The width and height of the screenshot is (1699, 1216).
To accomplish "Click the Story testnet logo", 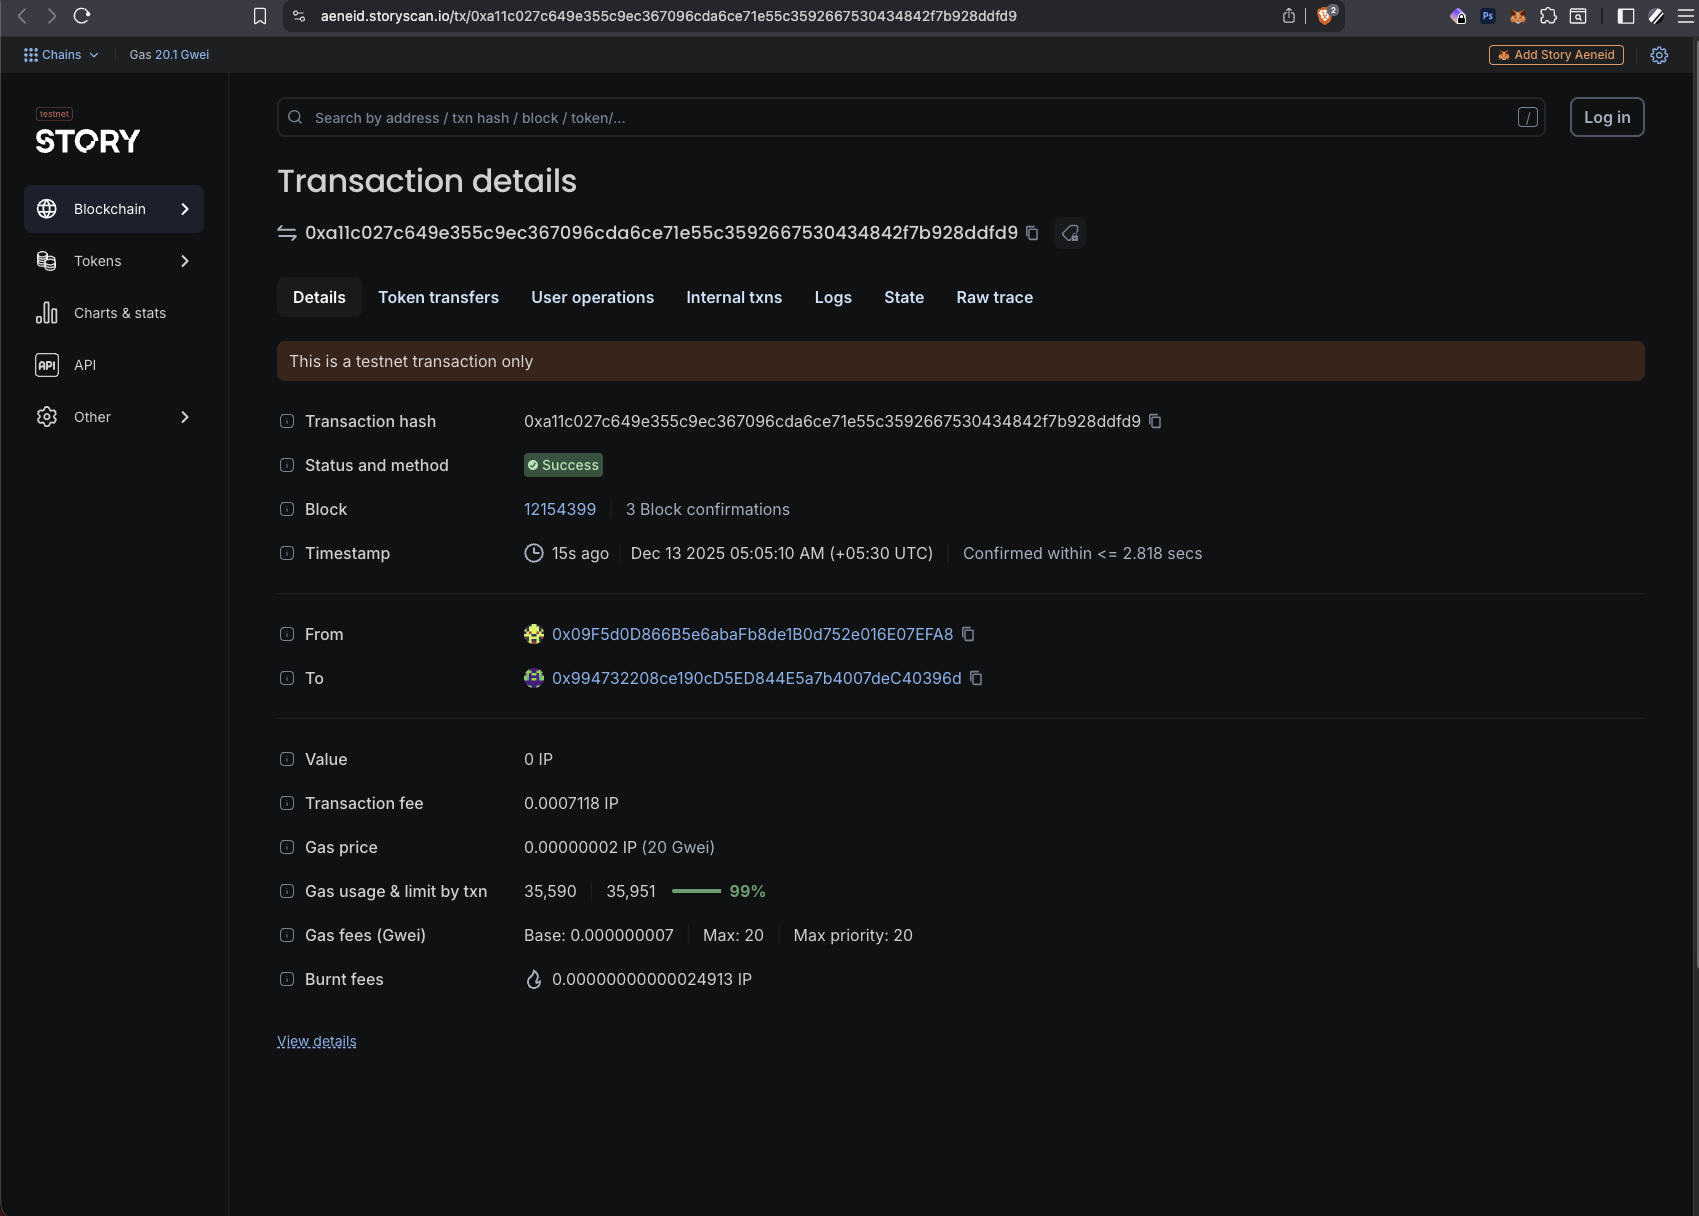I will [x=88, y=132].
